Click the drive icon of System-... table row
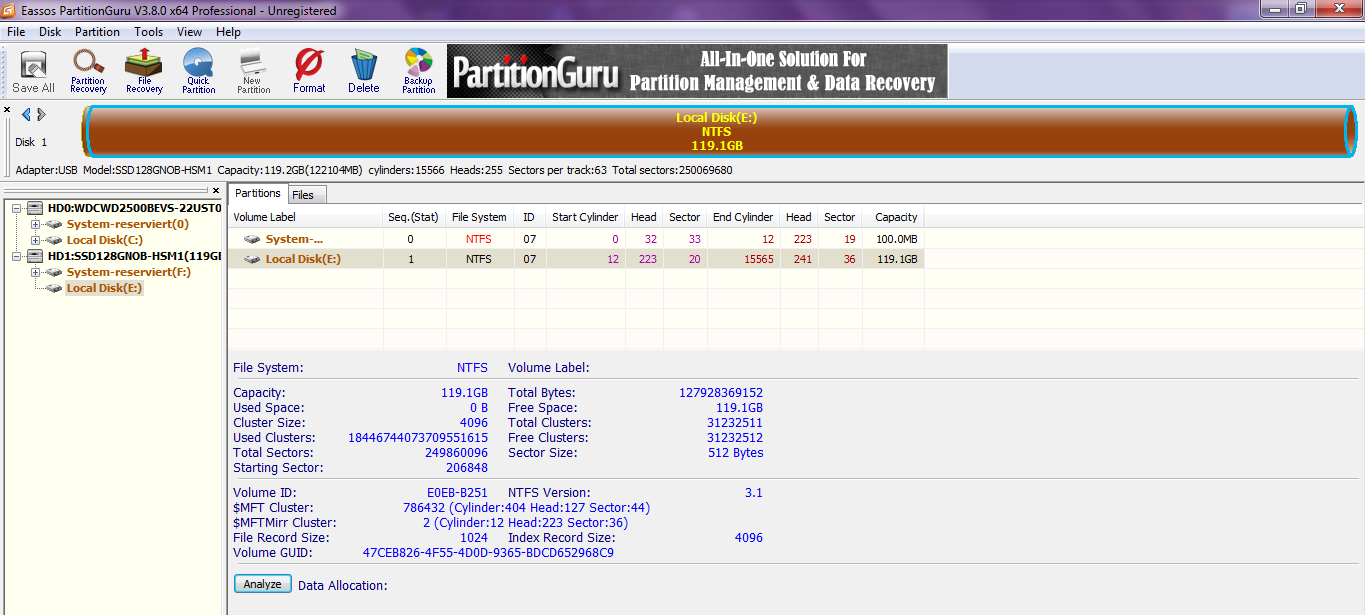The height and width of the screenshot is (615, 1365). [252, 239]
